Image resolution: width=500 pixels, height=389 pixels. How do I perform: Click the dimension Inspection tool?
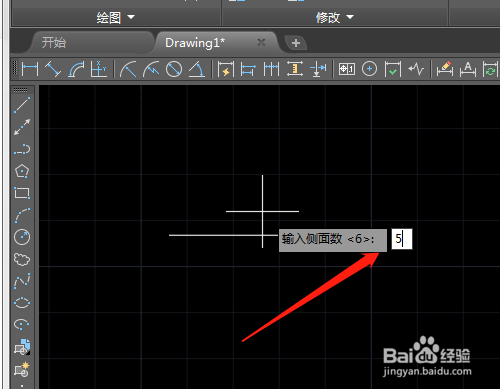[x=393, y=69]
